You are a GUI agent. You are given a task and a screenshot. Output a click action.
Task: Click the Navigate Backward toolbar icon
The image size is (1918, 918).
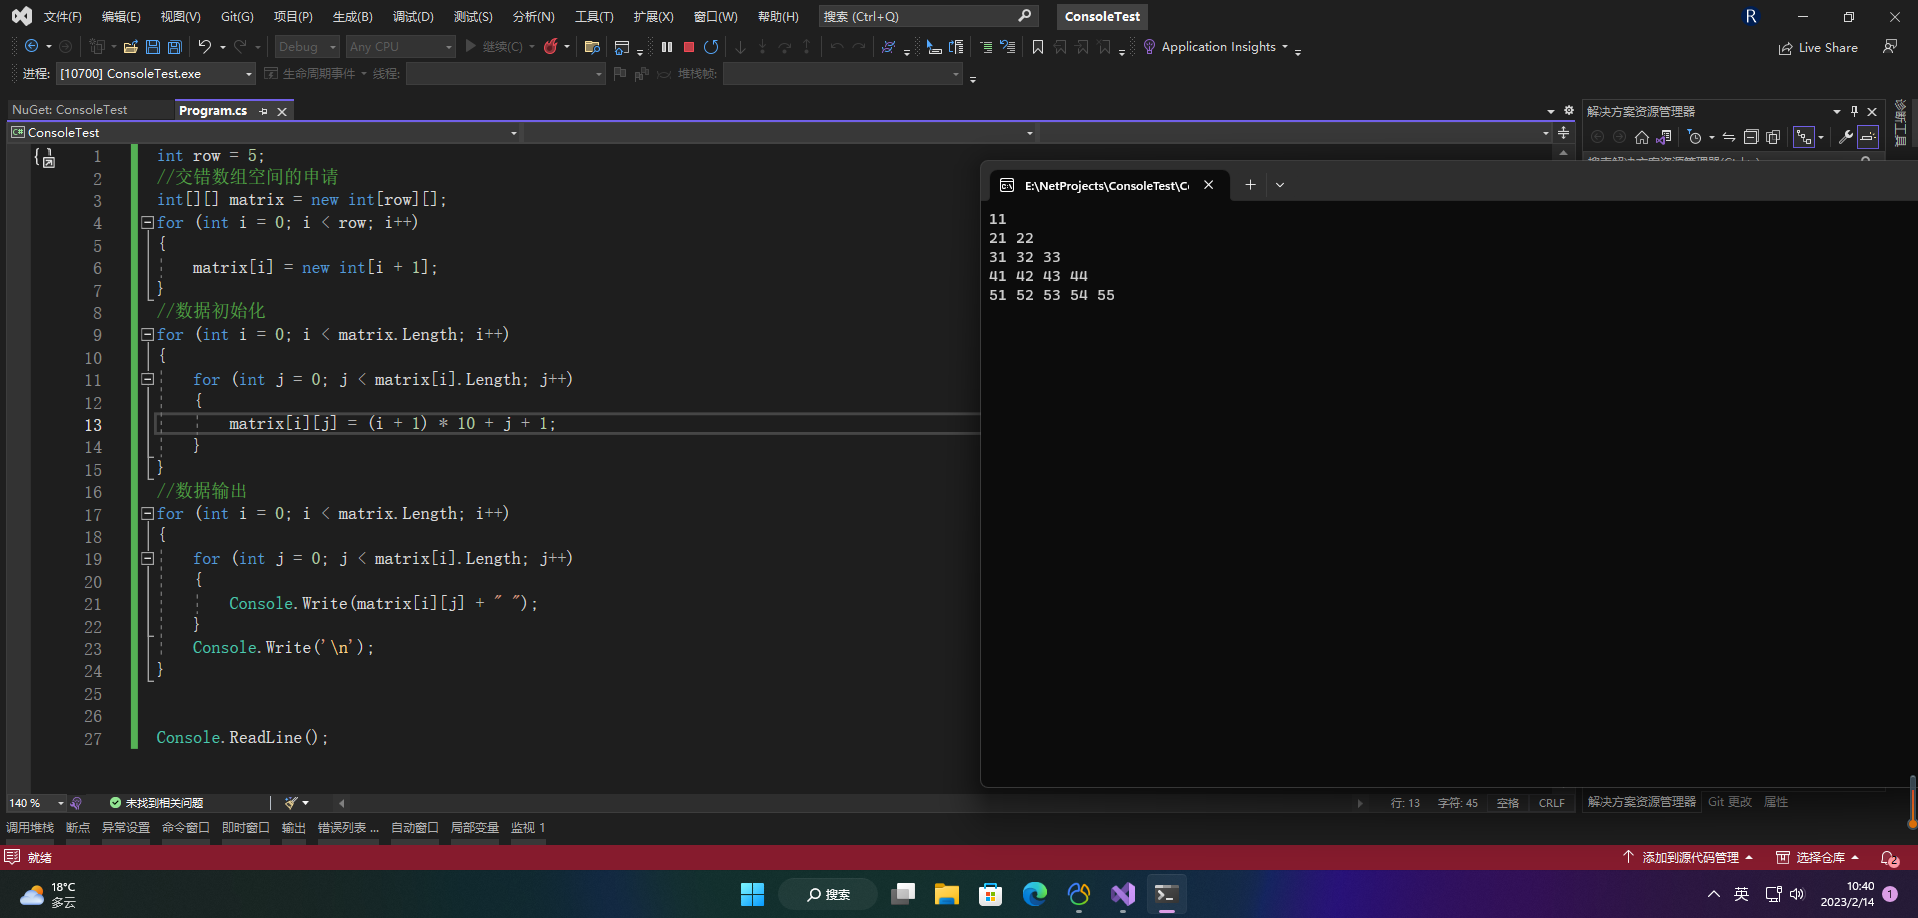point(31,46)
